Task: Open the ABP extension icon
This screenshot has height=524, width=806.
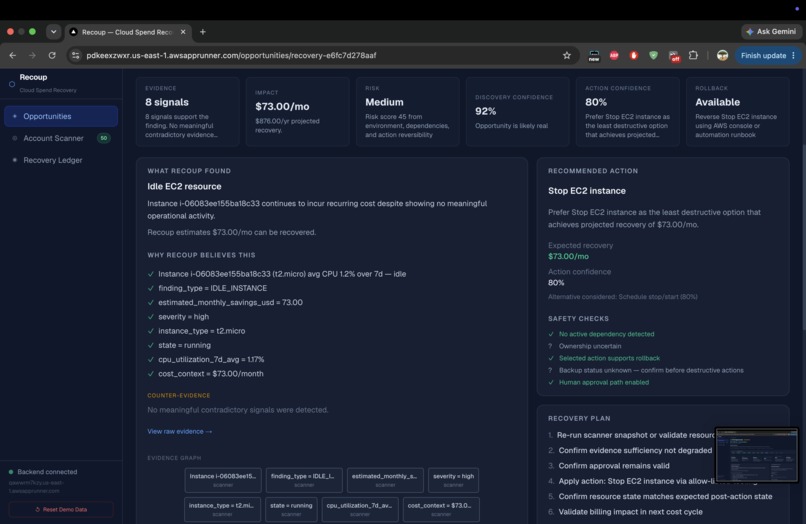Action: (x=614, y=56)
